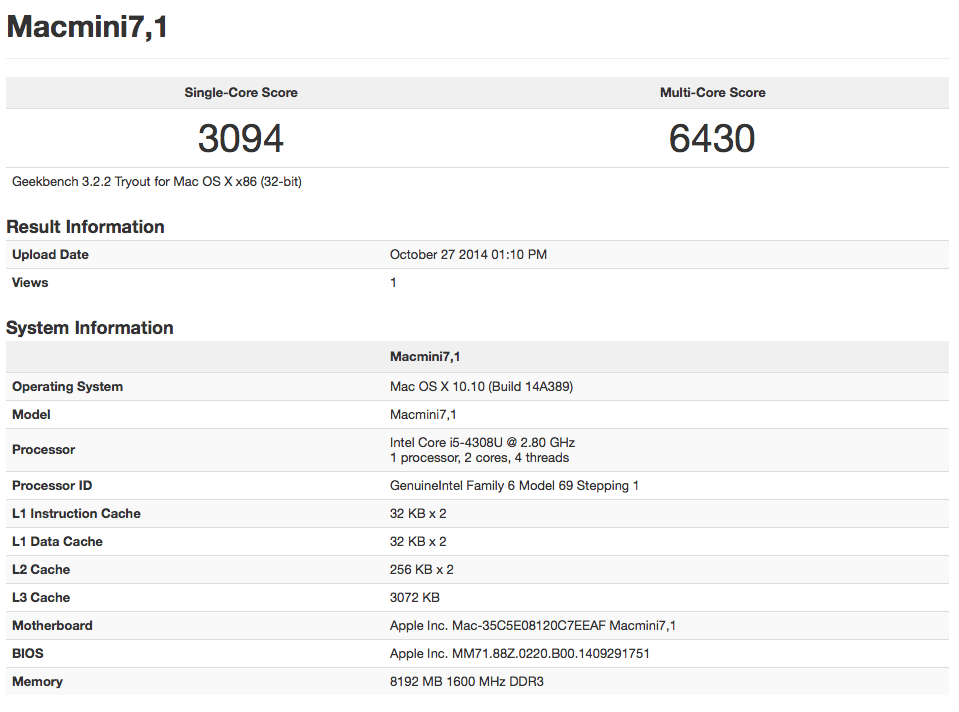Screen dimensions: 959x712
Task: Click the Views count value 1
Action: pos(393,283)
